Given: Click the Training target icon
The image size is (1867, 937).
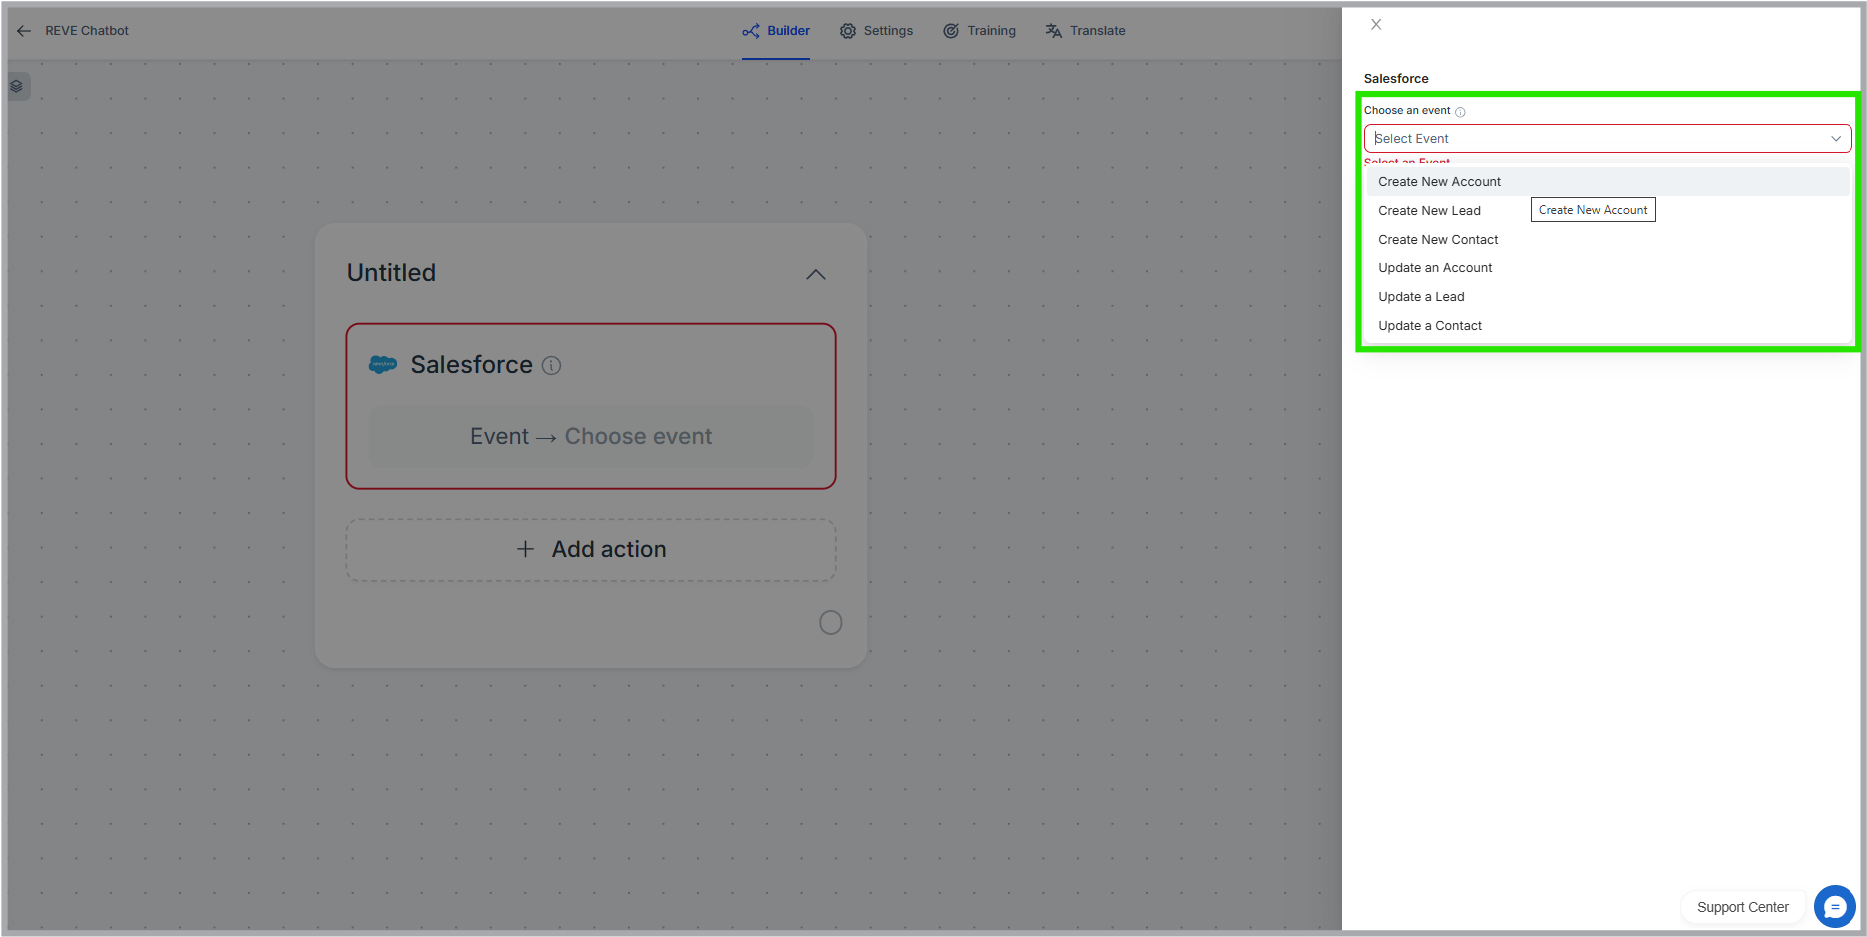Looking at the screenshot, I should click(x=951, y=31).
